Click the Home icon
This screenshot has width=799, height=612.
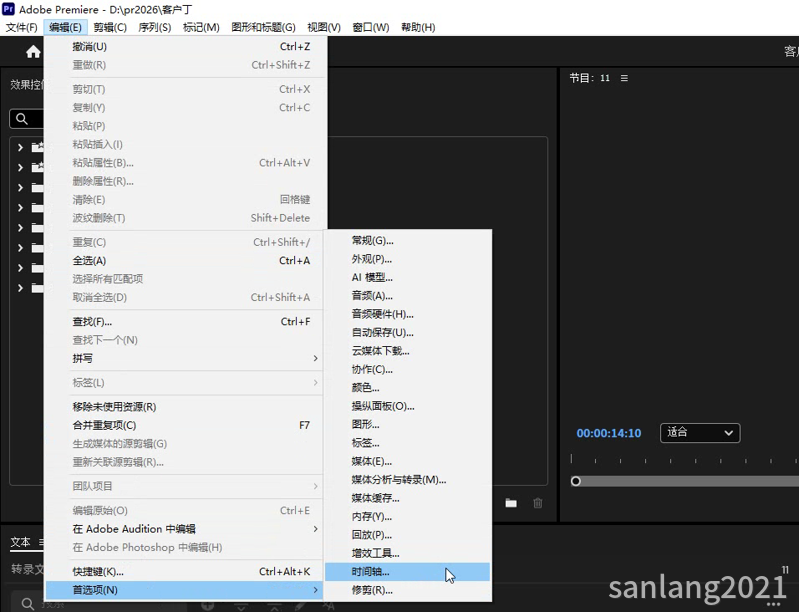point(33,51)
